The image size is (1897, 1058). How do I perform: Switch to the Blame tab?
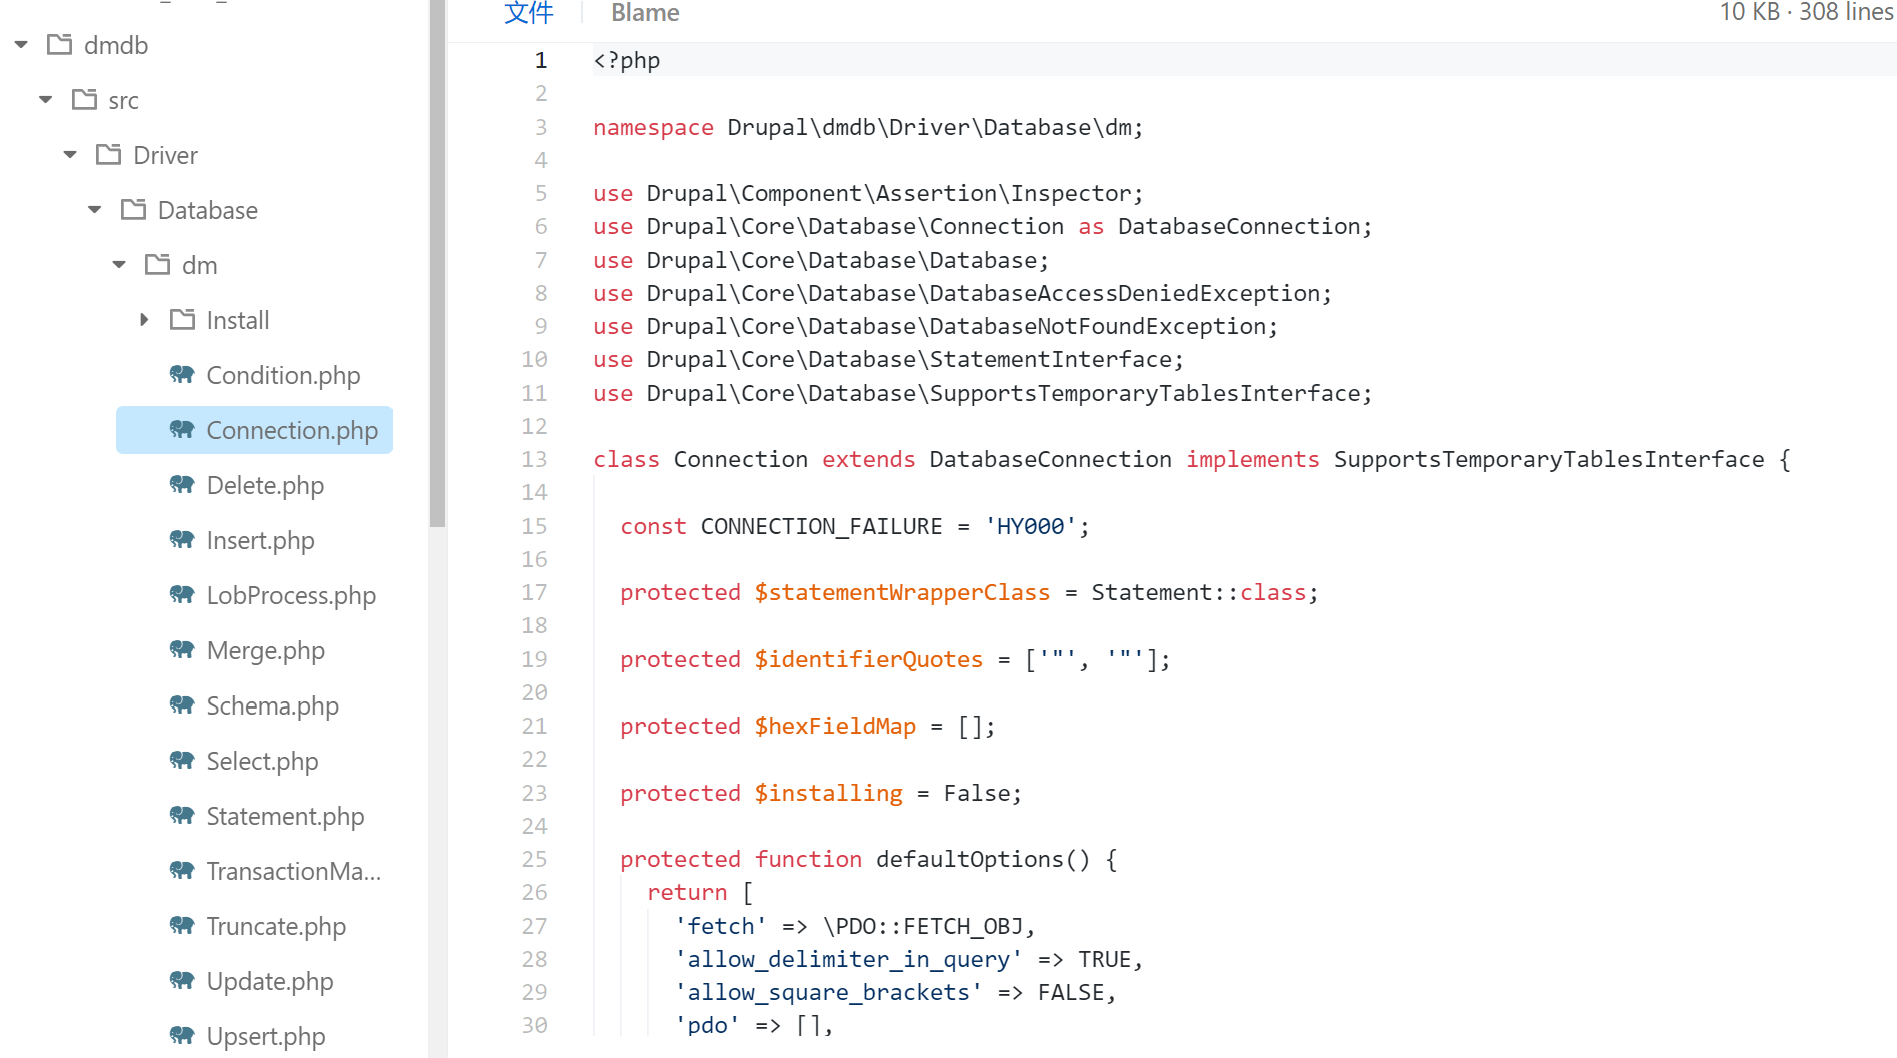point(645,13)
